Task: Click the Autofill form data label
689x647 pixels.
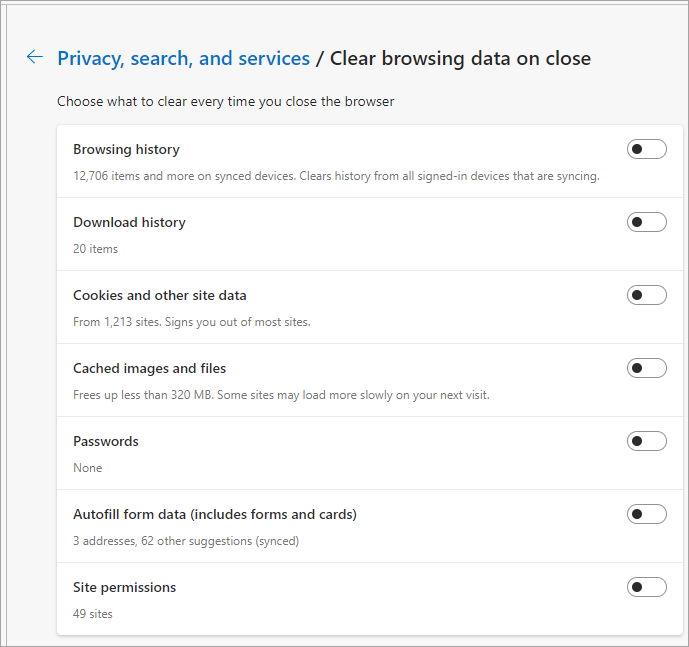Action: tap(215, 514)
